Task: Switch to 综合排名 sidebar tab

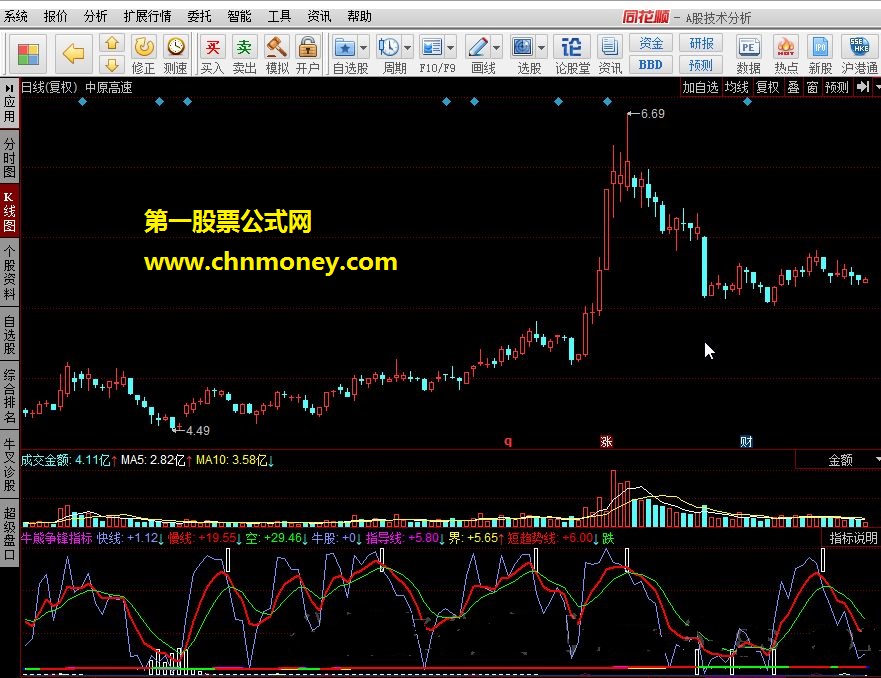Action: click(10, 395)
